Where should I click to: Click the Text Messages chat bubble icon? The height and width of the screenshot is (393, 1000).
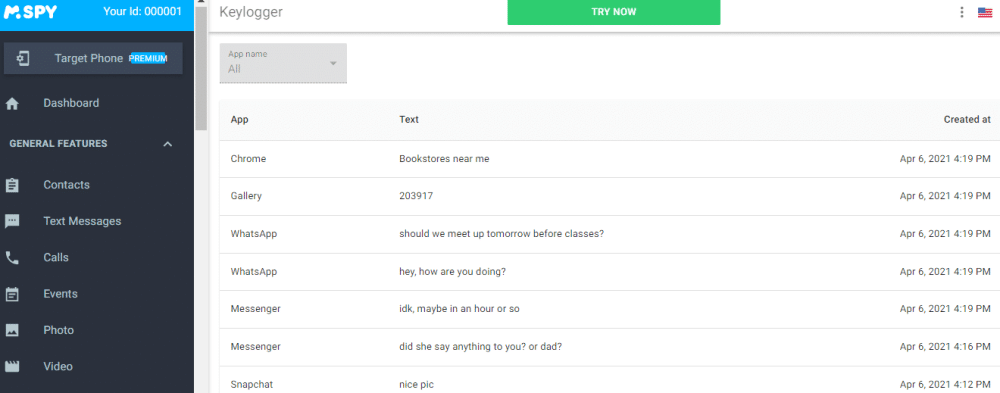11,221
